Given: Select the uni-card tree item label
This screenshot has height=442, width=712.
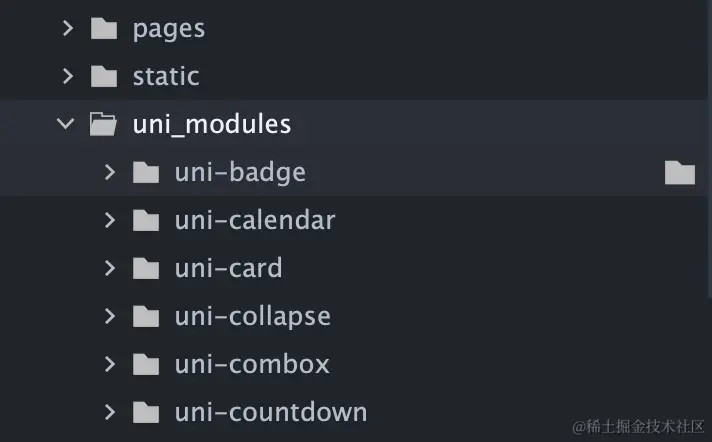Looking at the screenshot, I should tap(228, 268).
